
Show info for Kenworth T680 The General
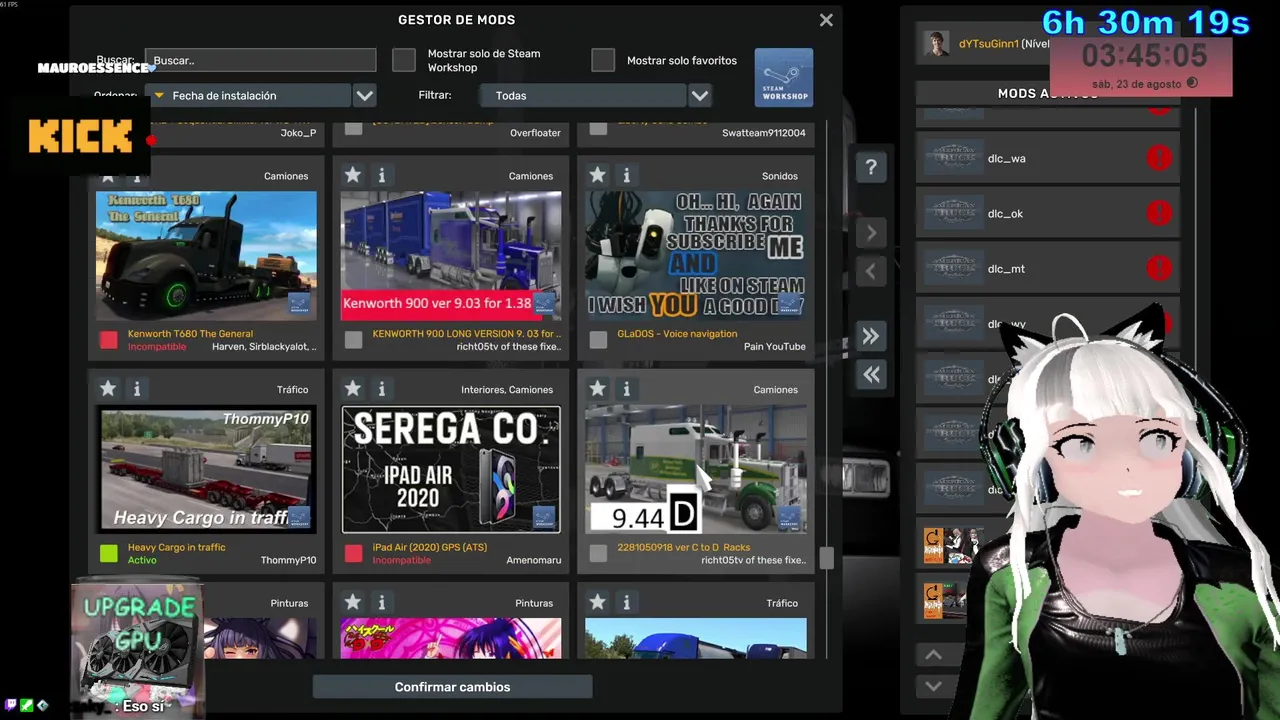[x=137, y=175]
